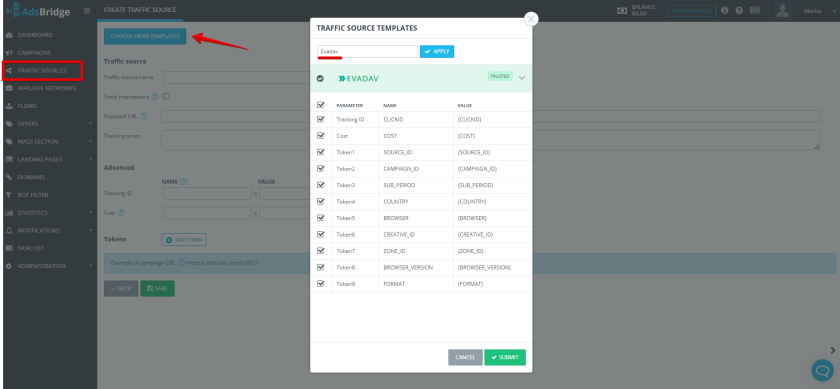The height and width of the screenshot is (389, 840).
Task: Toggle the Track impressions checkbox
Action: 167,96
